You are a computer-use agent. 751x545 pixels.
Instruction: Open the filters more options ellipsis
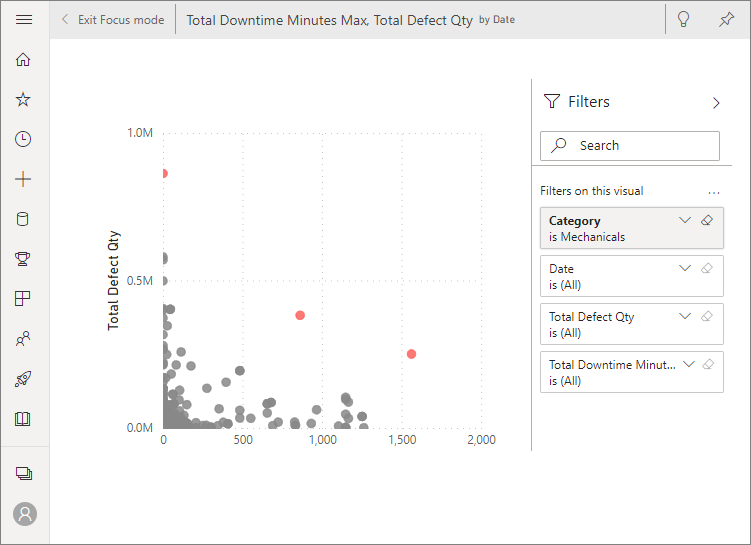(713, 191)
